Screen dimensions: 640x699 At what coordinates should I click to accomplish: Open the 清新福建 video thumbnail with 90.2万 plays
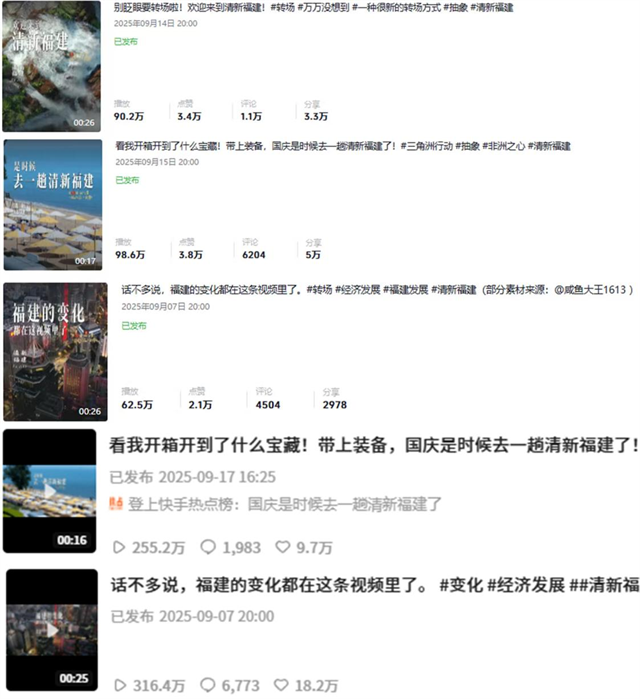[50, 65]
